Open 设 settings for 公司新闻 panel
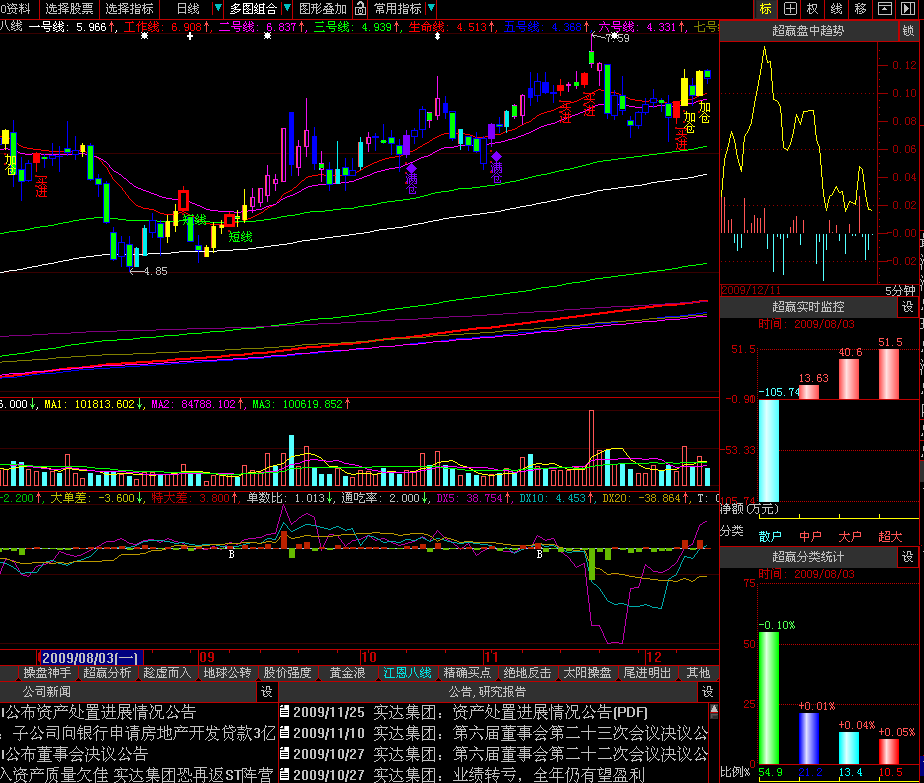Viewport: 924px width, 783px height. click(266, 692)
